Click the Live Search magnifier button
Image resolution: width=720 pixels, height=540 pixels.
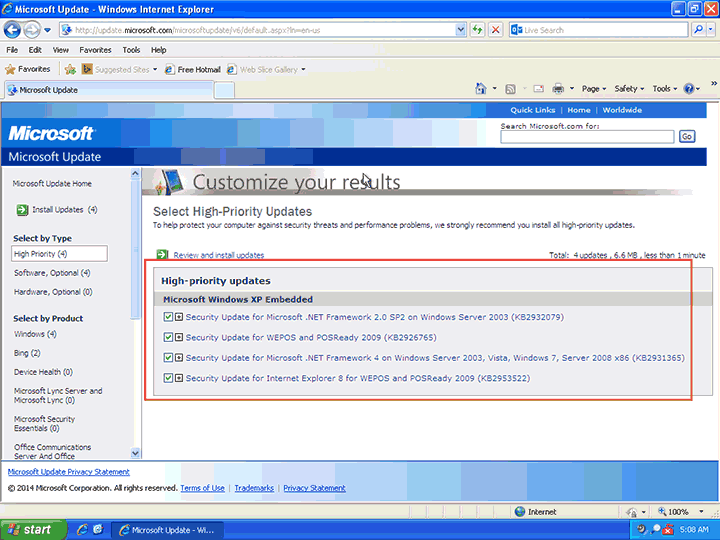pos(698,30)
